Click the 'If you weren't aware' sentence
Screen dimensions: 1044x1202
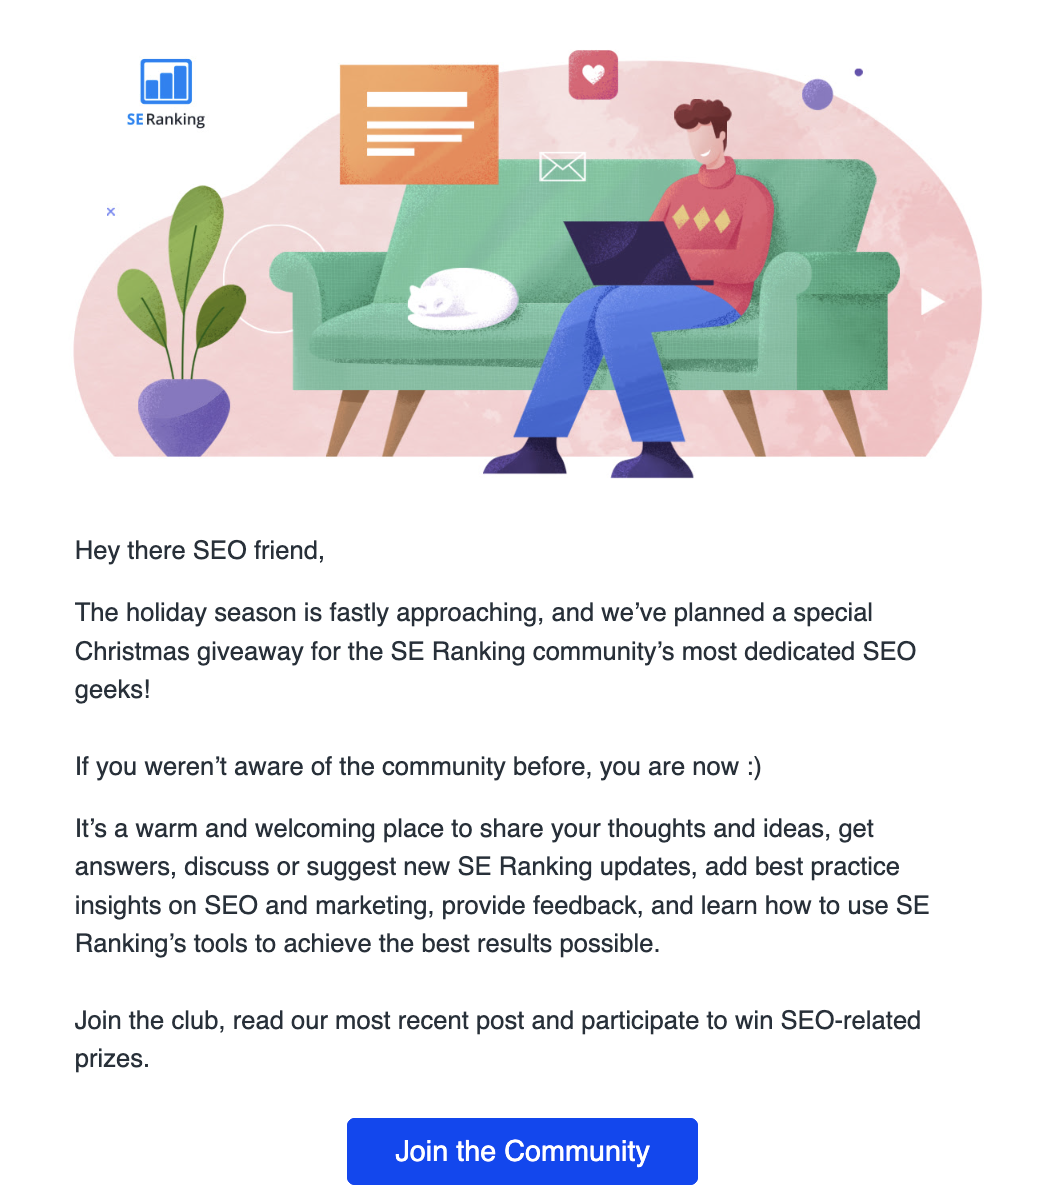pos(418,767)
